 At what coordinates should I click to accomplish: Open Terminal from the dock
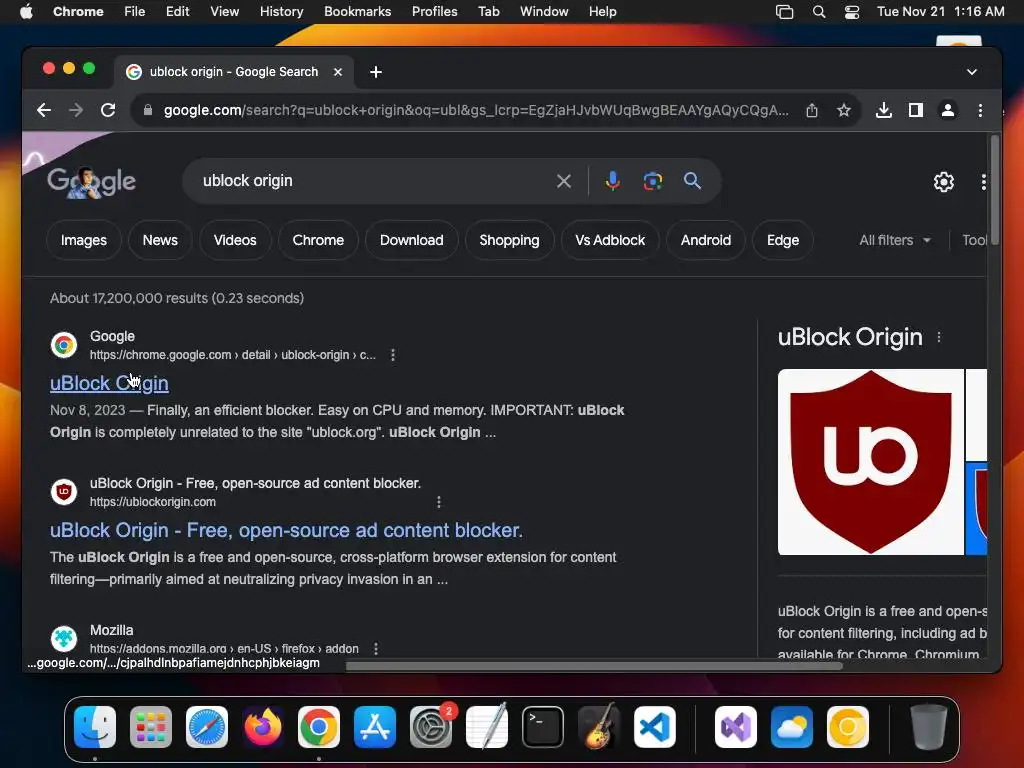tap(543, 727)
